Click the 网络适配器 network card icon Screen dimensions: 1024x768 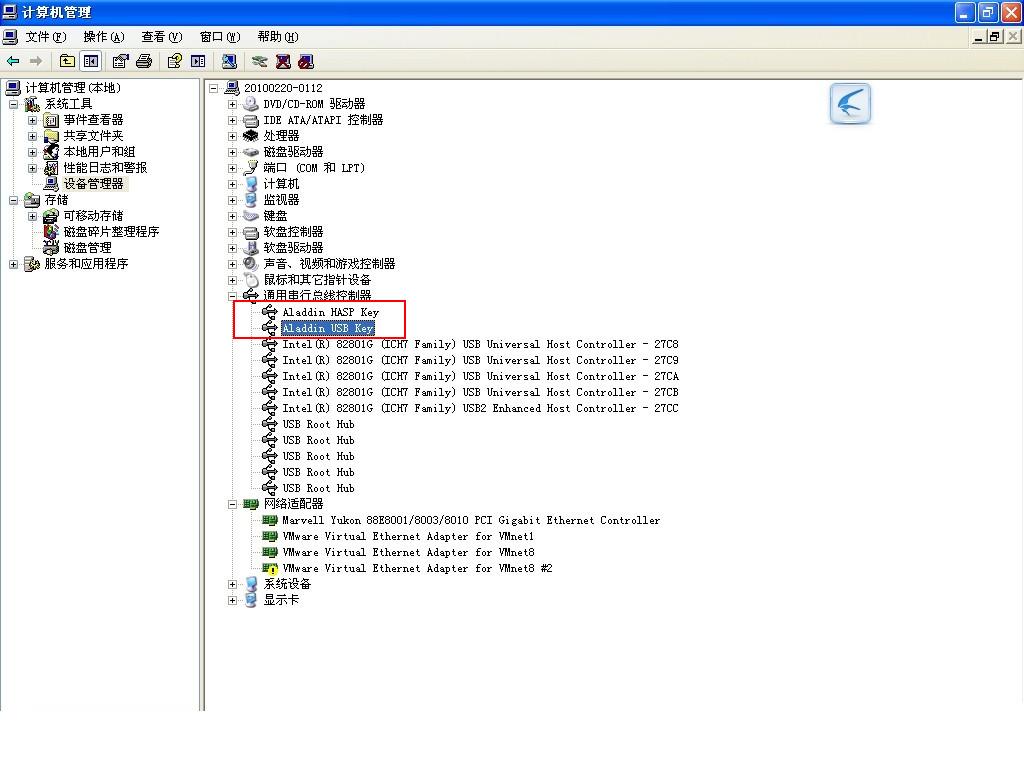click(251, 504)
